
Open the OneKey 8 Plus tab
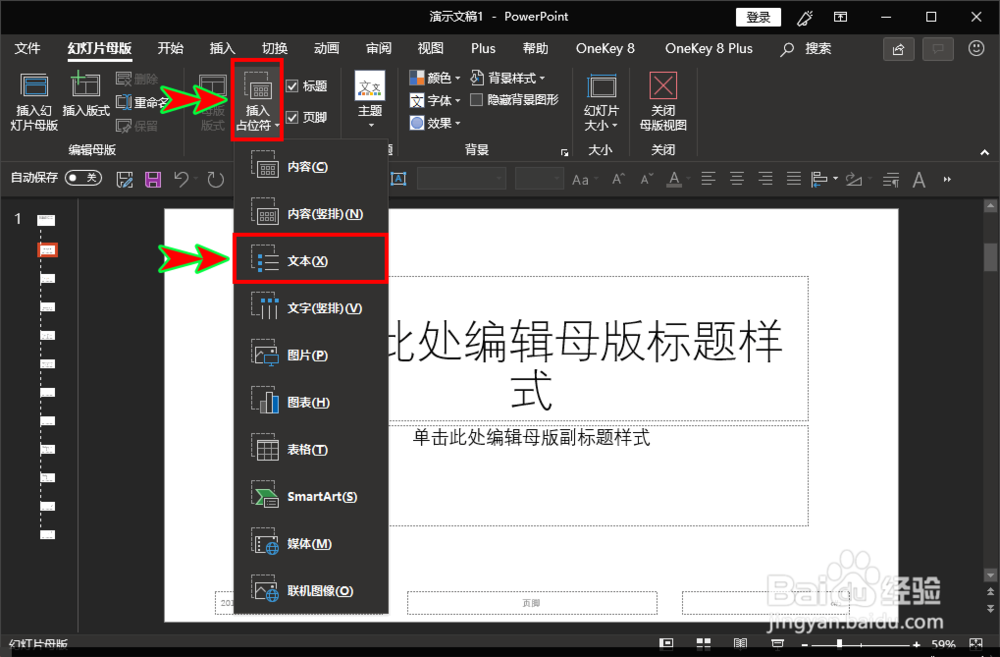tap(709, 48)
